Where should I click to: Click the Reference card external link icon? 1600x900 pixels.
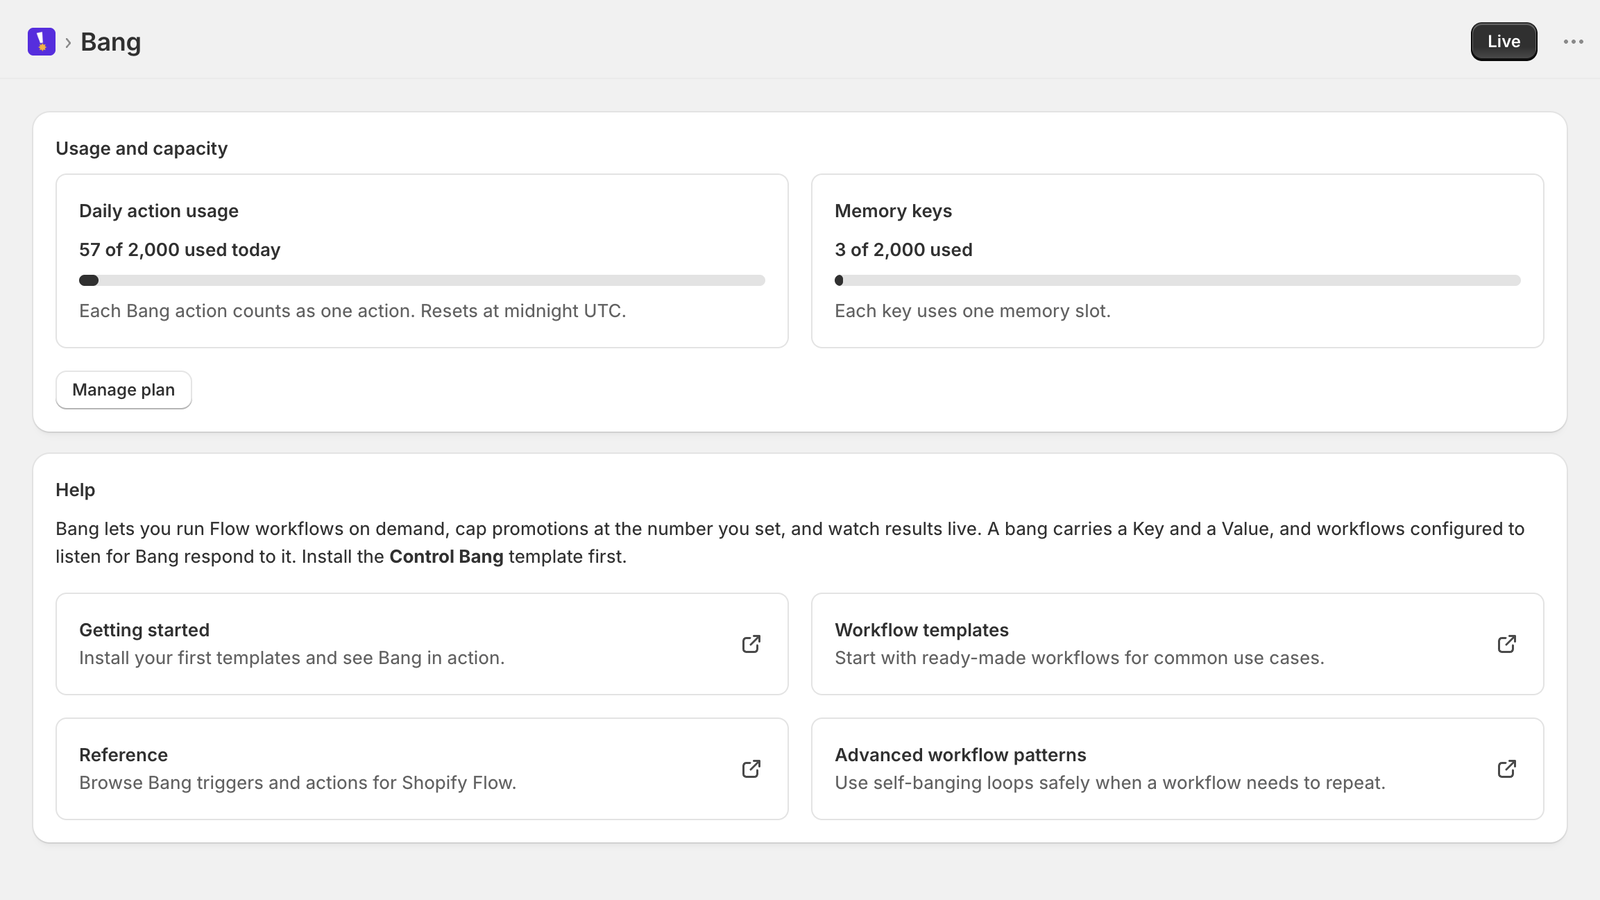click(751, 769)
